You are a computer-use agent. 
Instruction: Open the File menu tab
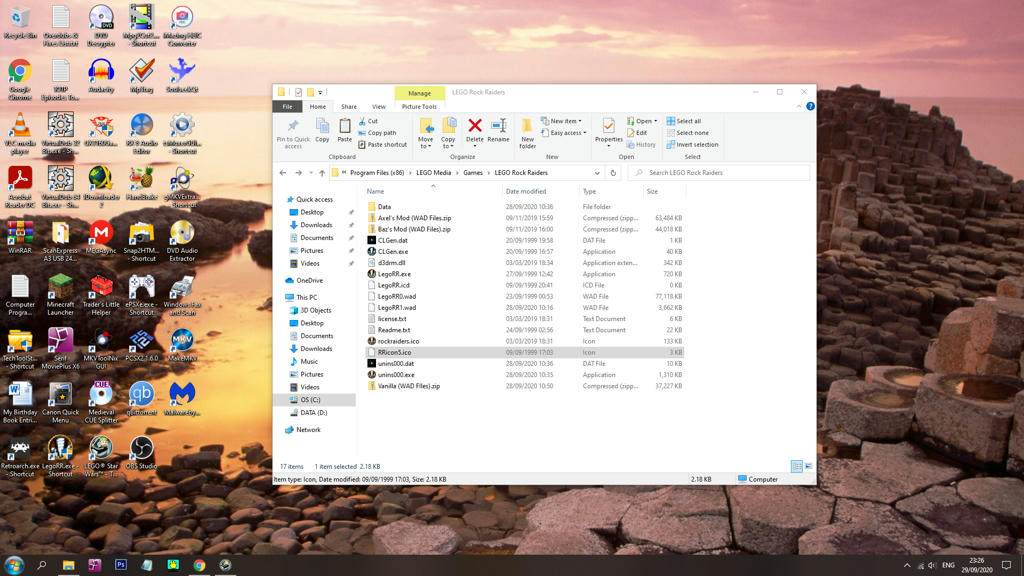pos(287,106)
